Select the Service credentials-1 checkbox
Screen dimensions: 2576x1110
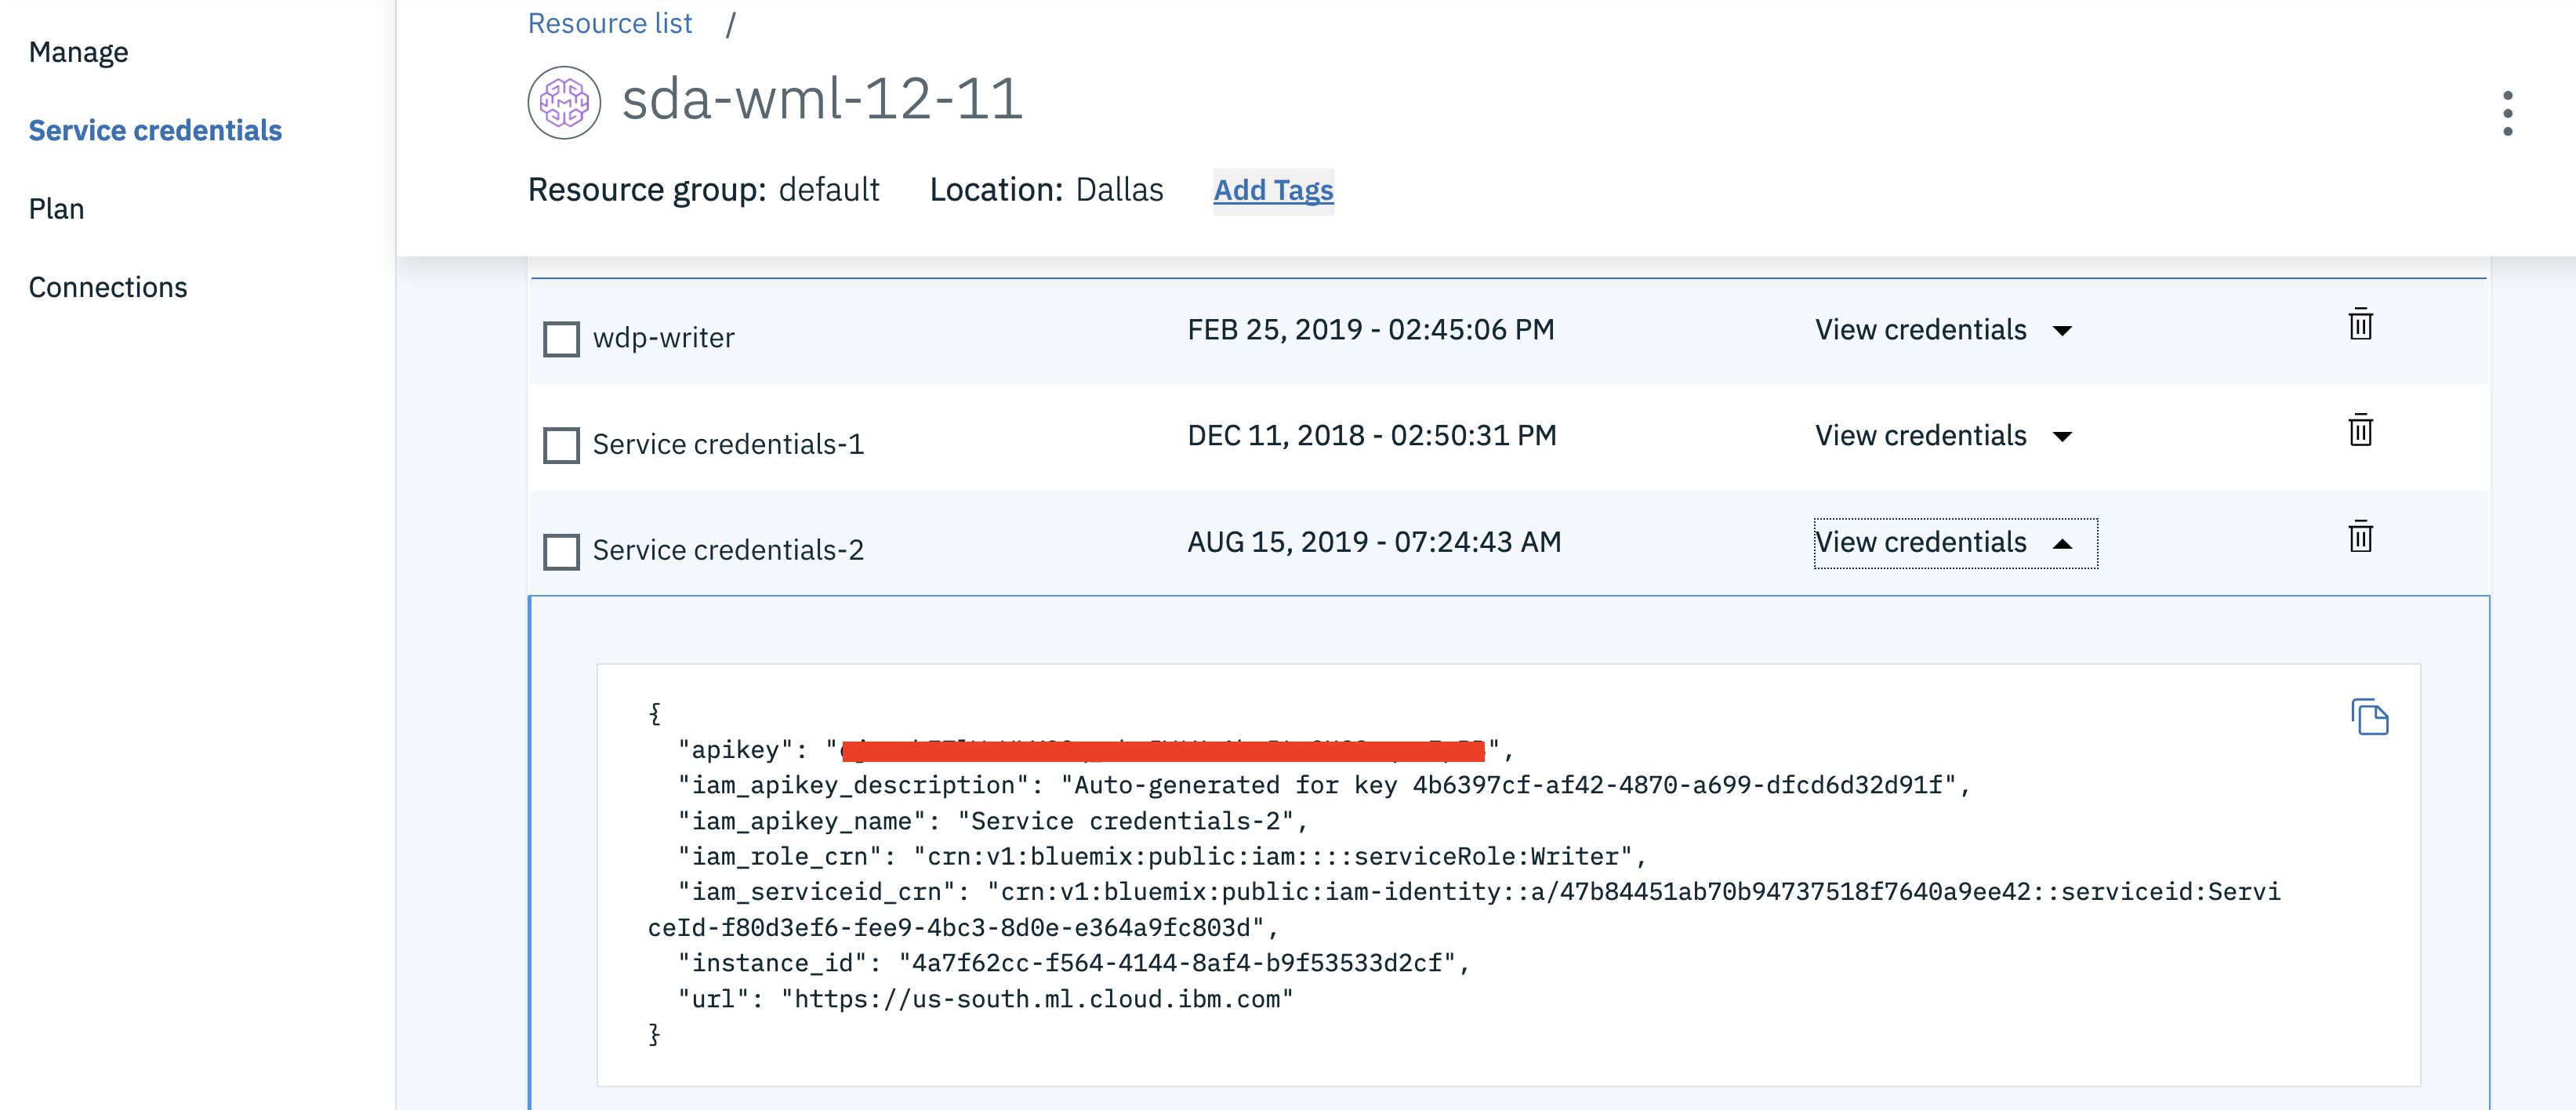561,445
